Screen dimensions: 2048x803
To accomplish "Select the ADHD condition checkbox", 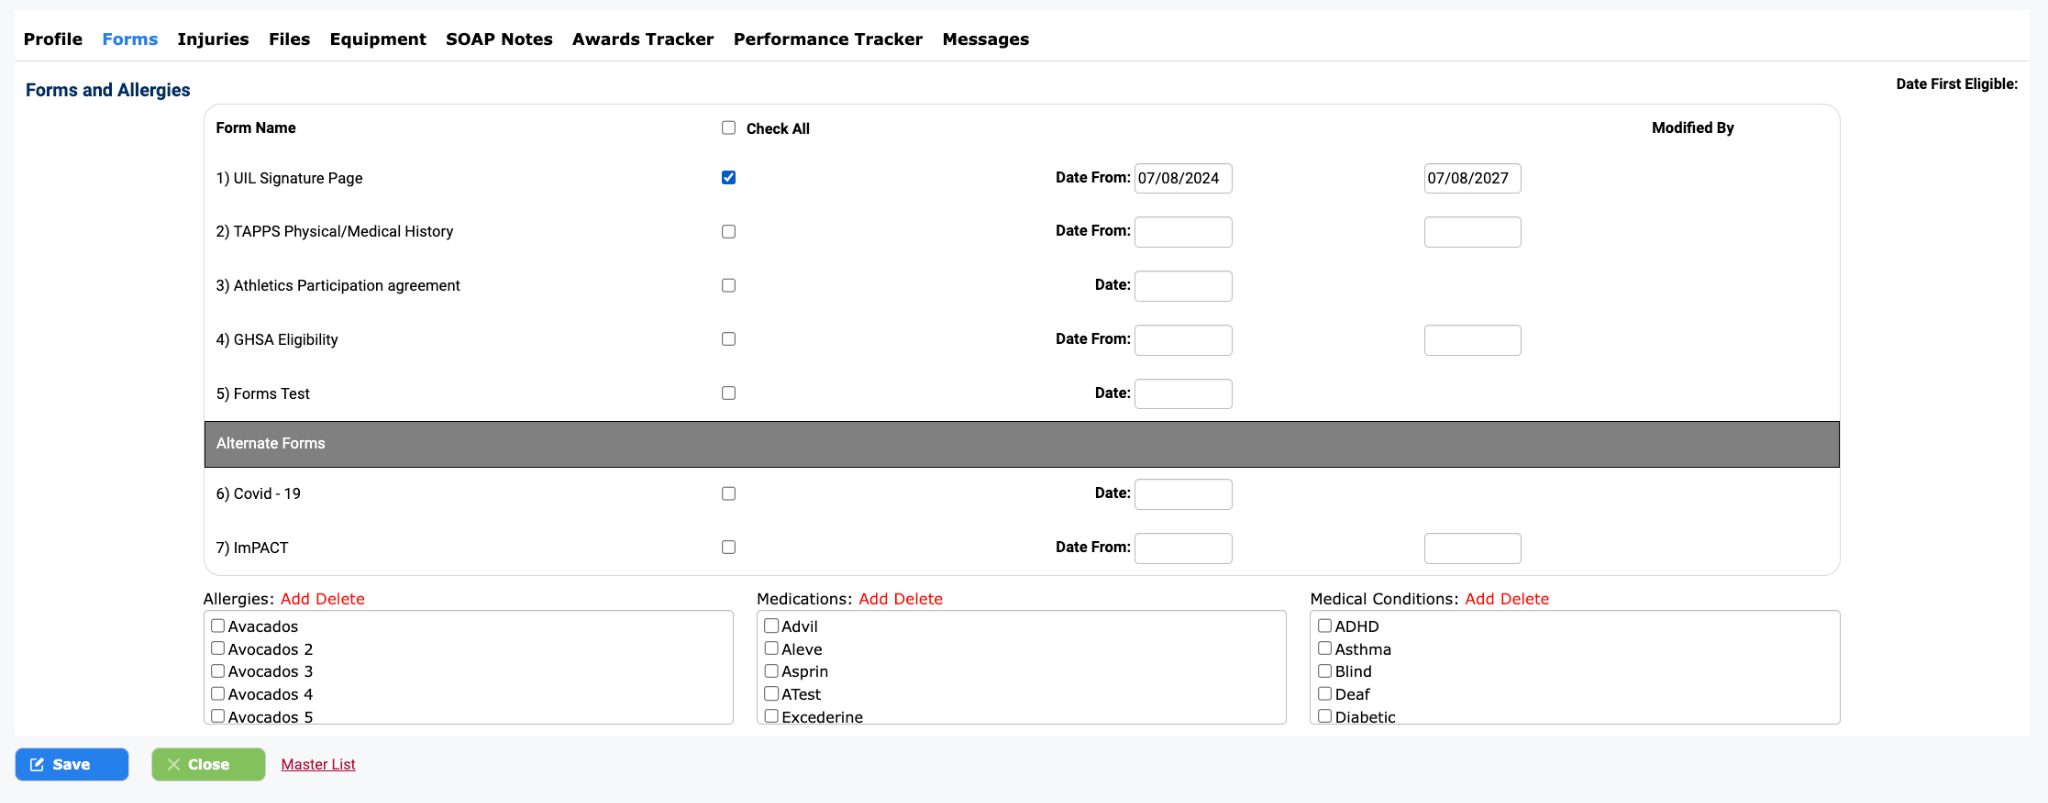I will (1325, 626).
